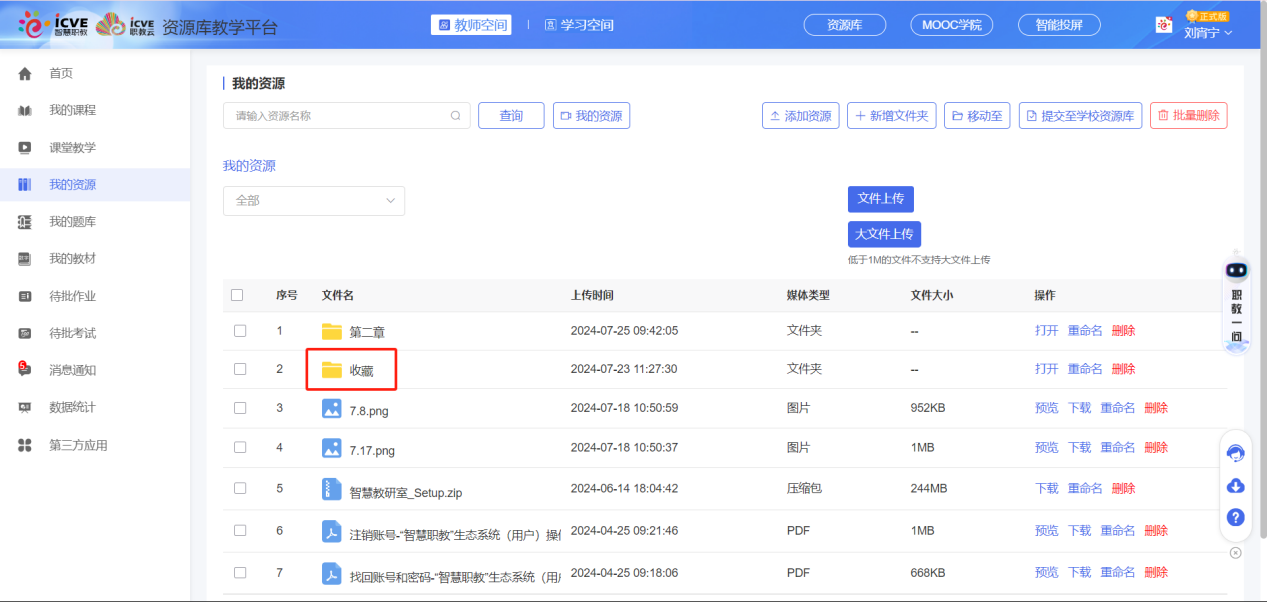Switch to the 学习空间 tab
Screen dimensions: 1267x602
pyautogui.click(x=582, y=24)
